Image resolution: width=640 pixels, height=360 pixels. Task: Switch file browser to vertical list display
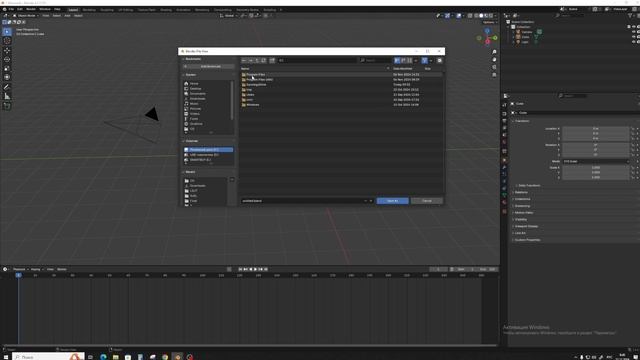(397, 60)
